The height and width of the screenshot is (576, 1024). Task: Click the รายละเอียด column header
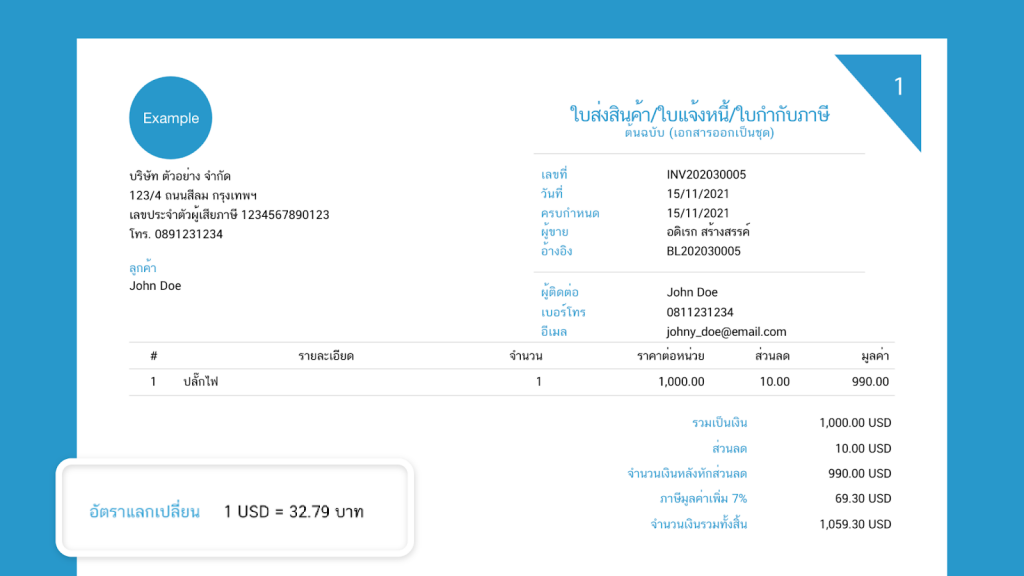click(x=326, y=356)
